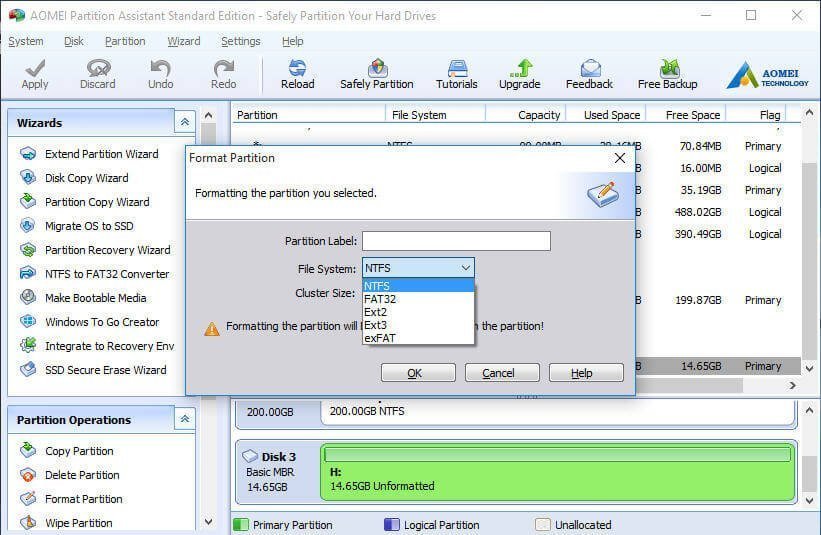This screenshot has height=535, width=821.
Task: Click the Upgrade toolbar icon
Action: (x=519, y=74)
